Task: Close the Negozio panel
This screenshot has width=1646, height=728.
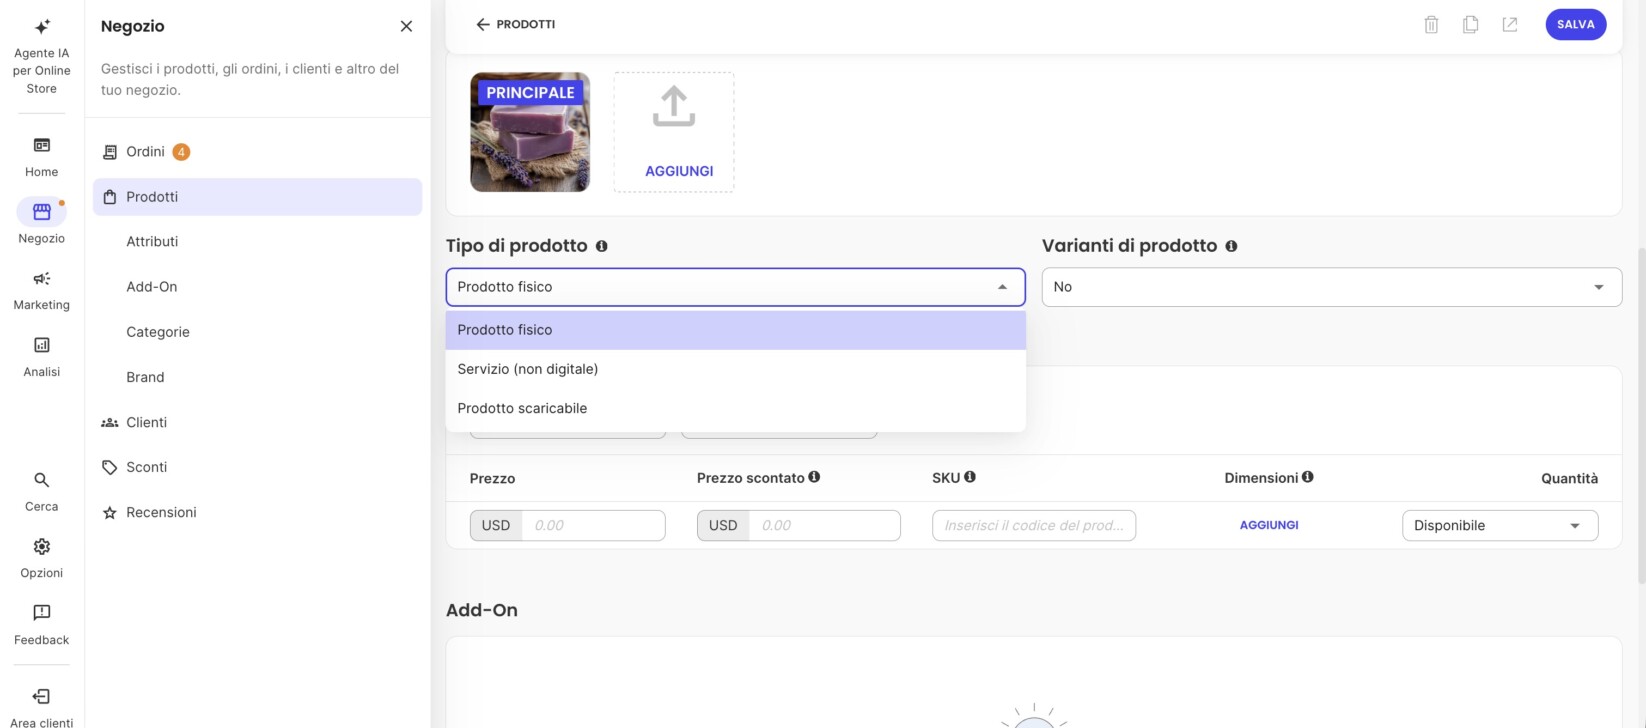Action: [406, 26]
